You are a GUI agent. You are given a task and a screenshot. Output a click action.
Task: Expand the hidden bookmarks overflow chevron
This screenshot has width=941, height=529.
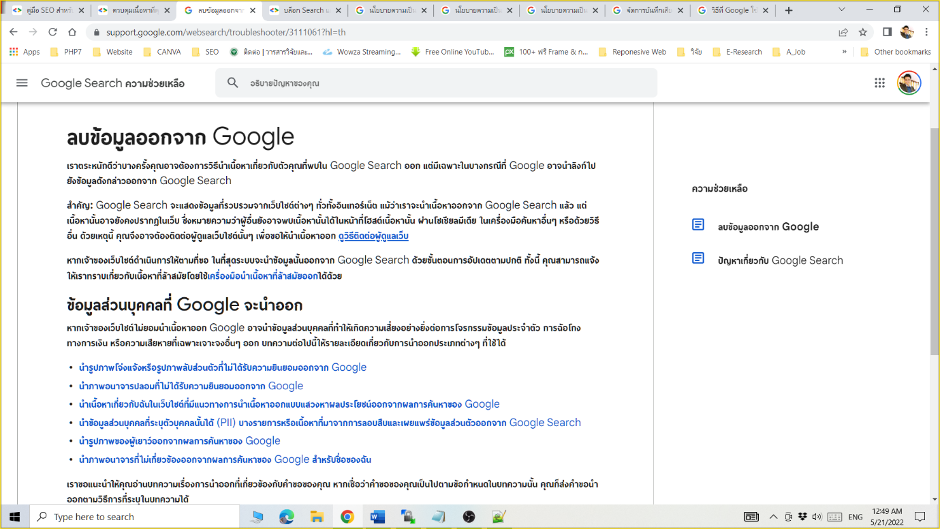845,52
